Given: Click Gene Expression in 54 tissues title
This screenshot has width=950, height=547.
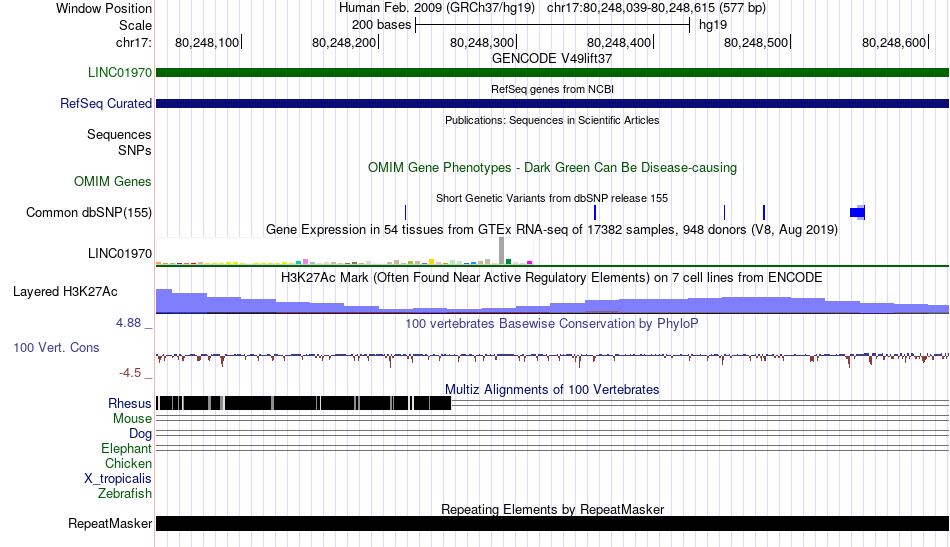Looking at the screenshot, I should pos(552,230).
